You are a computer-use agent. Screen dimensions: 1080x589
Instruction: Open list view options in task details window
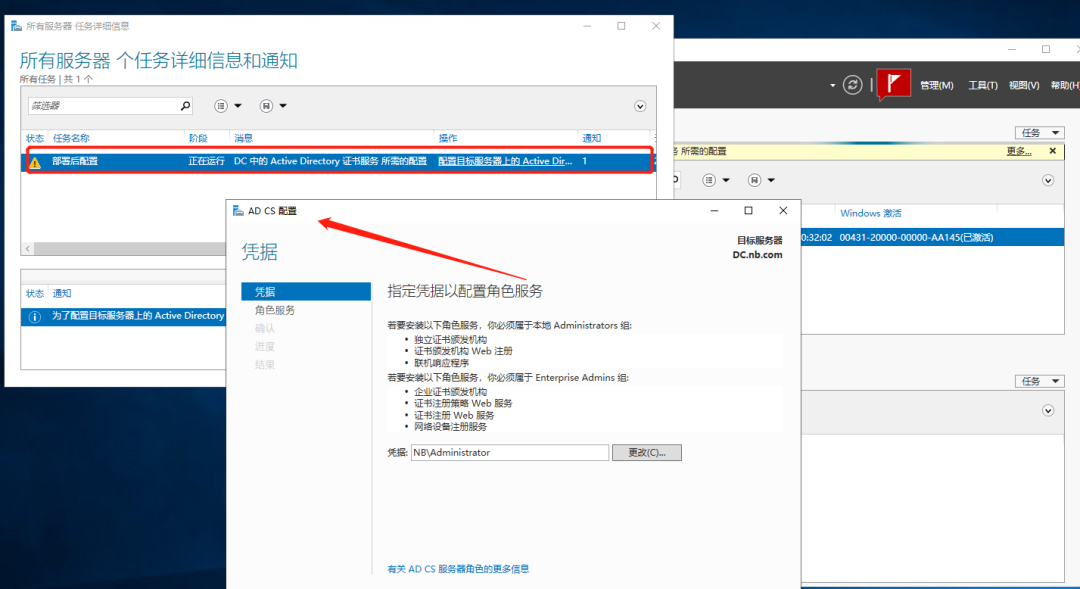(x=227, y=105)
